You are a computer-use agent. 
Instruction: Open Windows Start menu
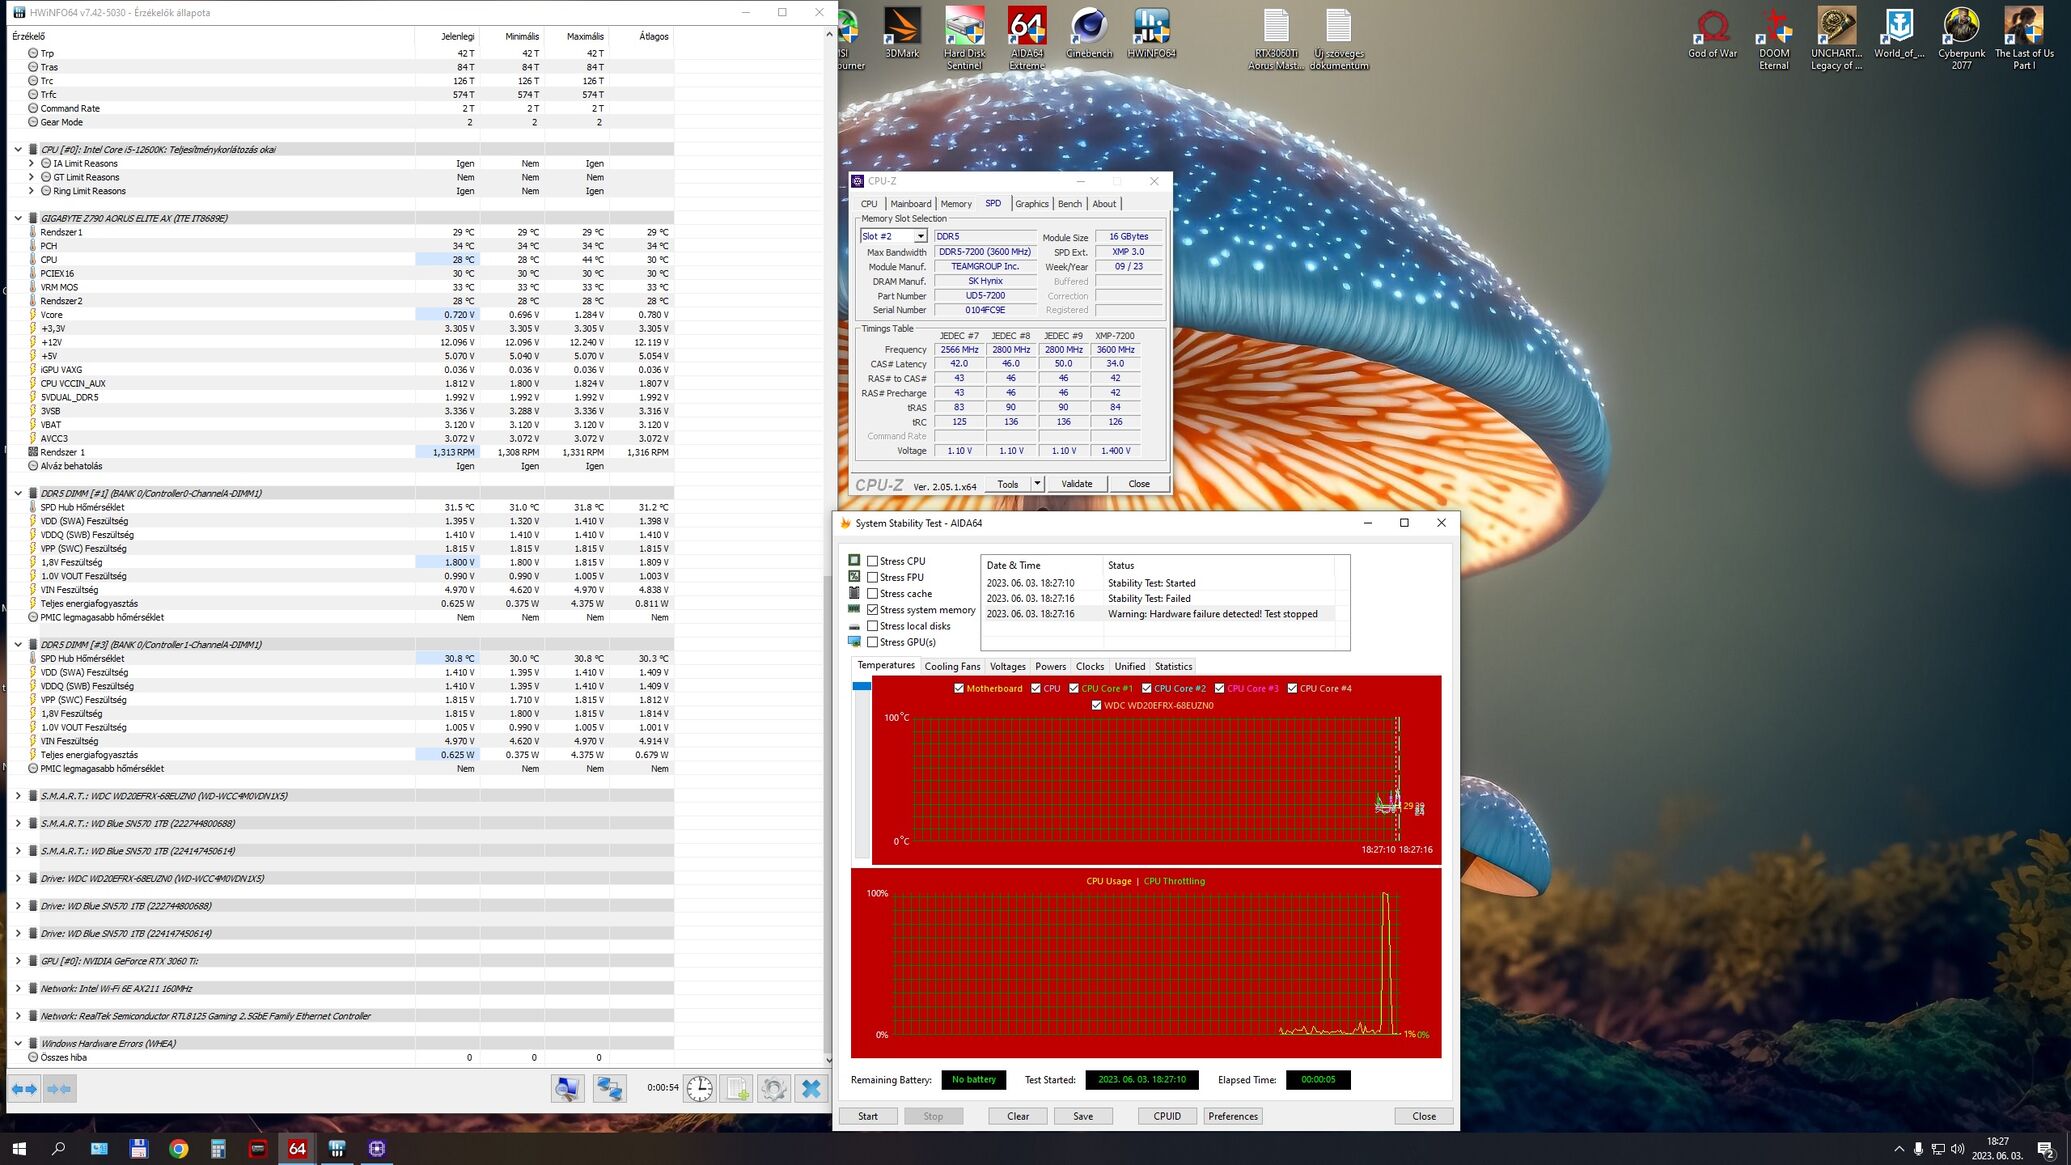click(x=19, y=1148)
